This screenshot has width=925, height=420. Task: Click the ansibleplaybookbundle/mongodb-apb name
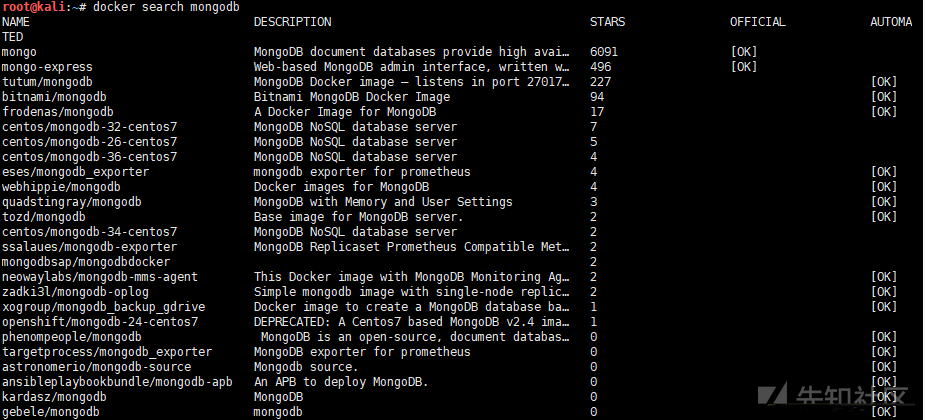pyautogui.click(x=117, y=382)
